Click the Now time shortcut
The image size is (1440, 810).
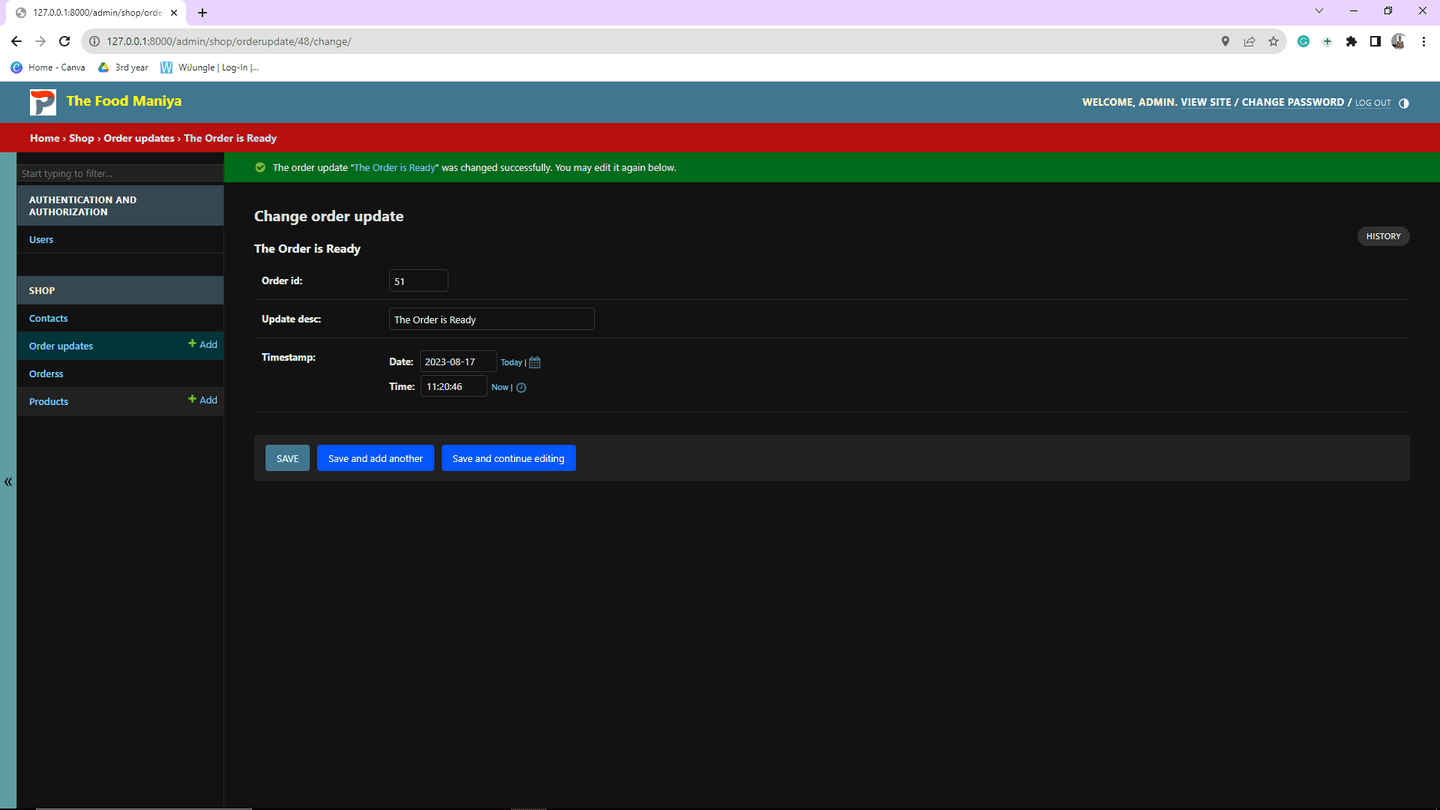click(x=500, y=387)
